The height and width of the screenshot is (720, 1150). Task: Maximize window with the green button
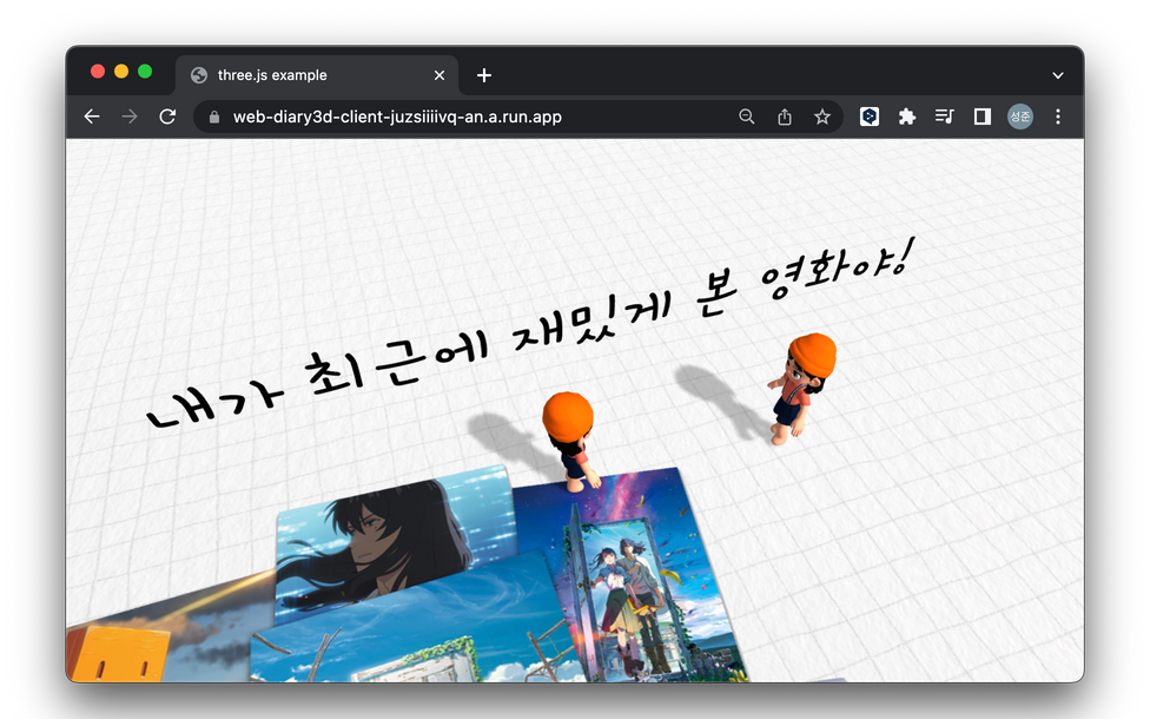click(144, 71)
